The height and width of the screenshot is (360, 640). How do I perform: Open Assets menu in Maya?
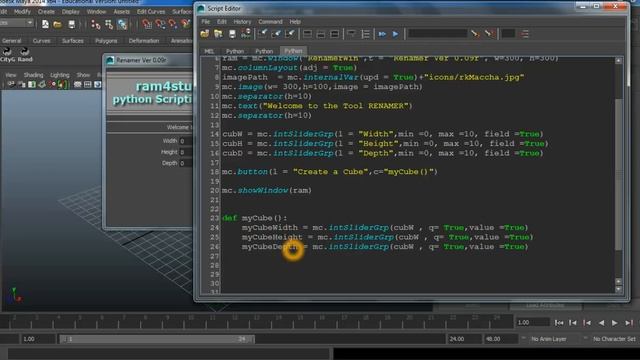pyautogui.click(x=122, y=11)
